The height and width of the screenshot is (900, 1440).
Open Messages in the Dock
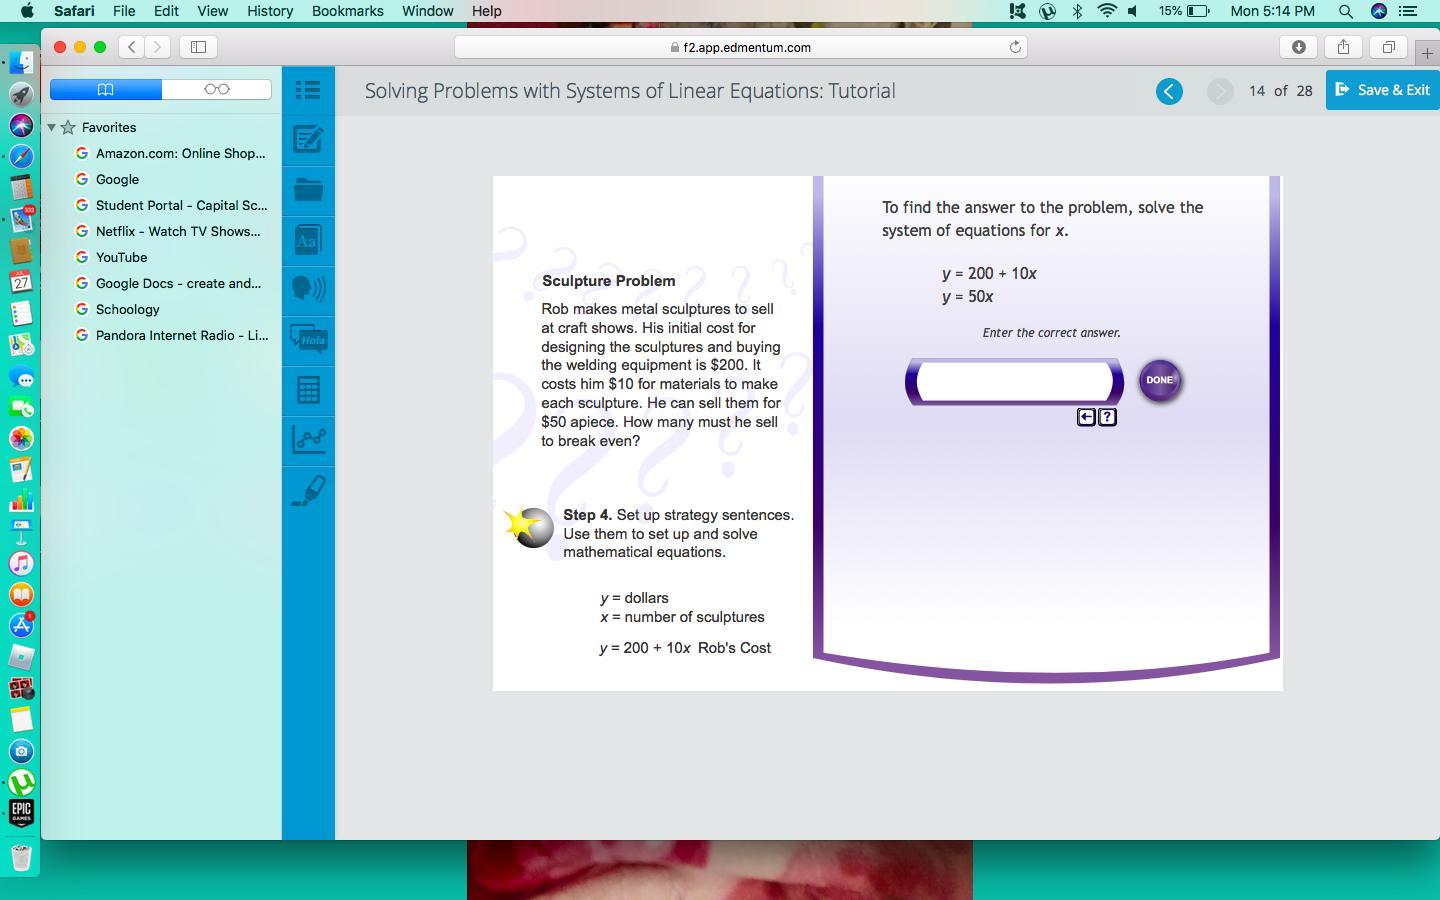(x=21, y=377)
